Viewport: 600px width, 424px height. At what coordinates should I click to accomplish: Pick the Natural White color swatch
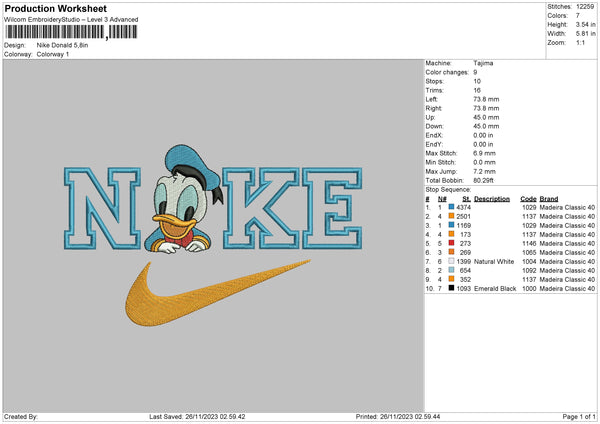[x=452, y=261]
